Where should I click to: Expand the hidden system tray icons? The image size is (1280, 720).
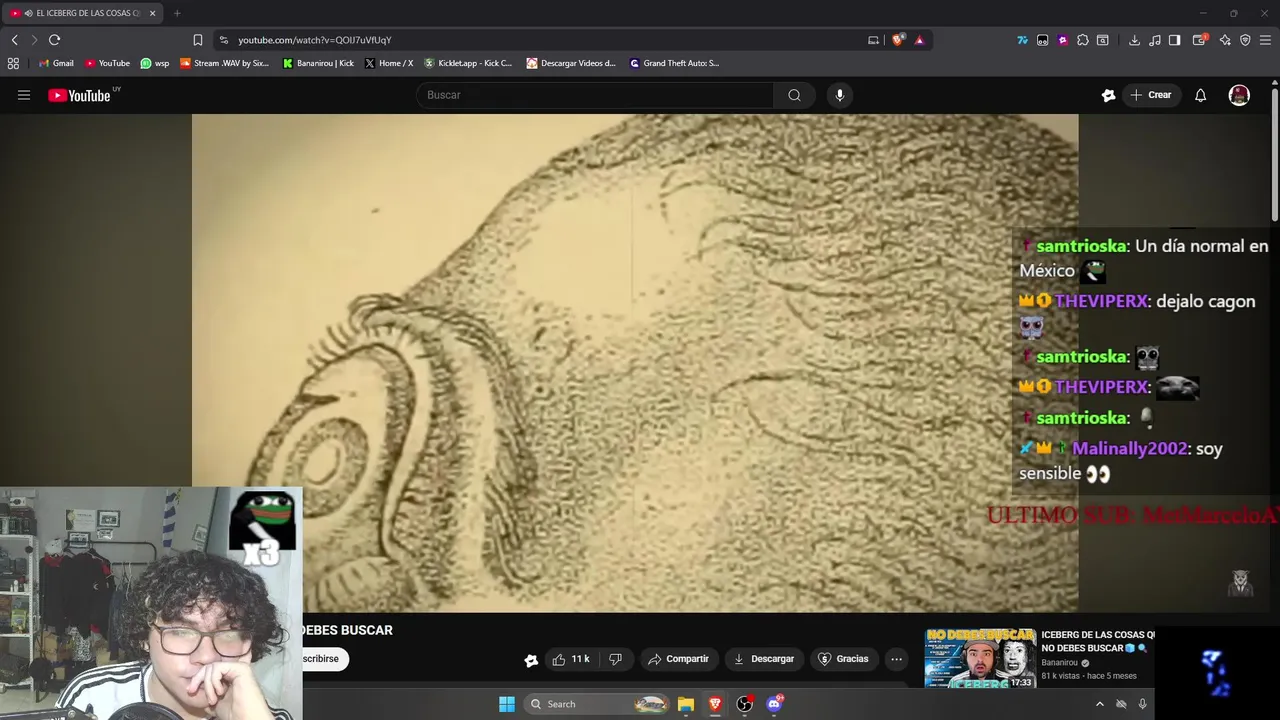1100,704
